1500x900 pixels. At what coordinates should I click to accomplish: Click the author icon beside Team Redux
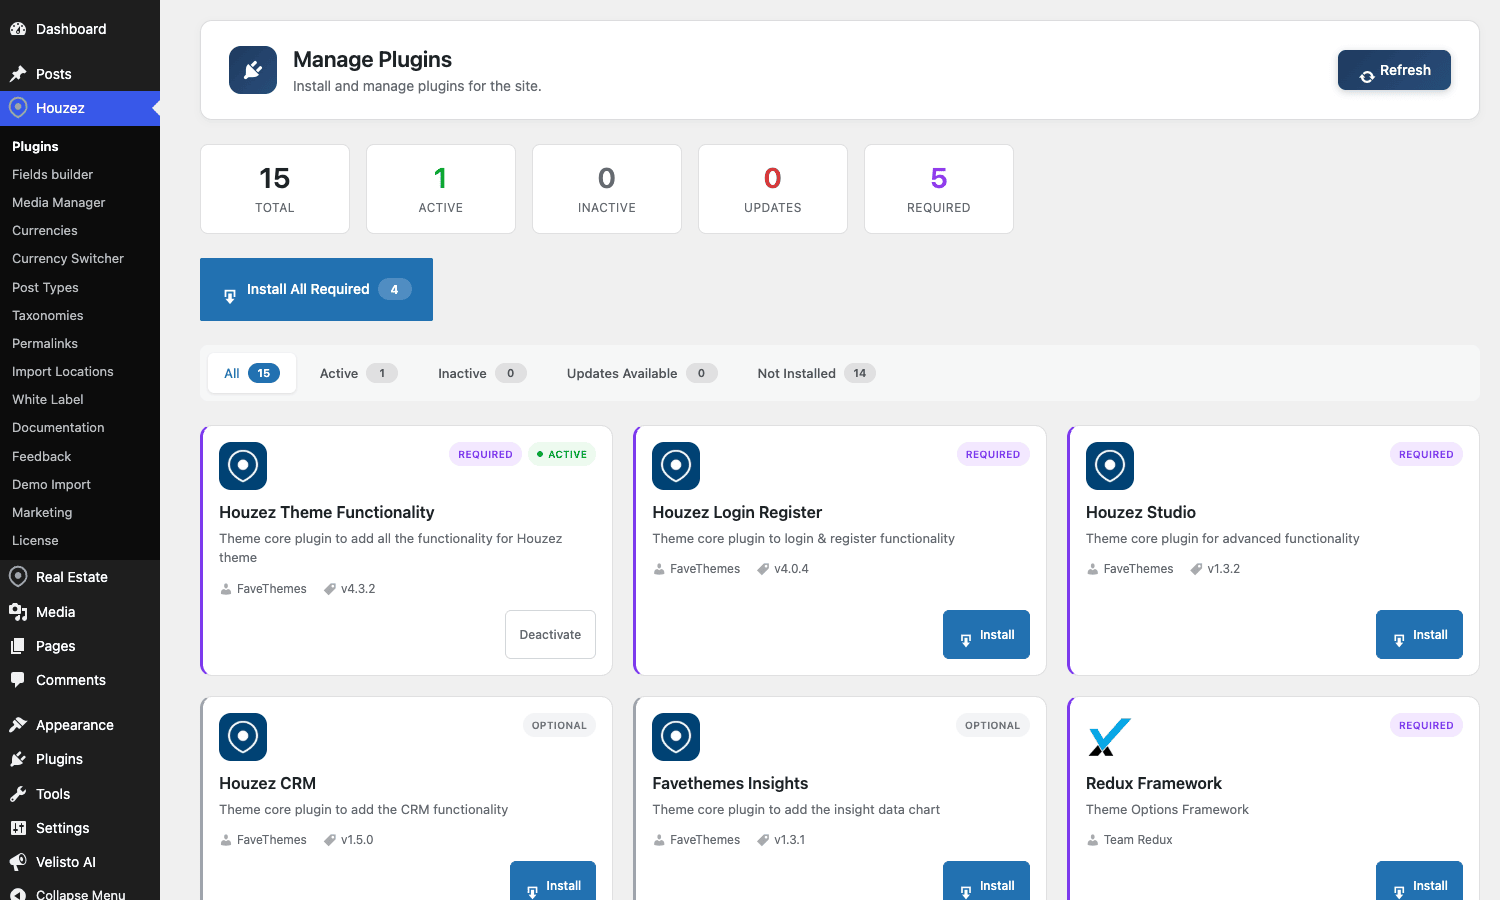pyautogui.click(x=1093, y=840)
